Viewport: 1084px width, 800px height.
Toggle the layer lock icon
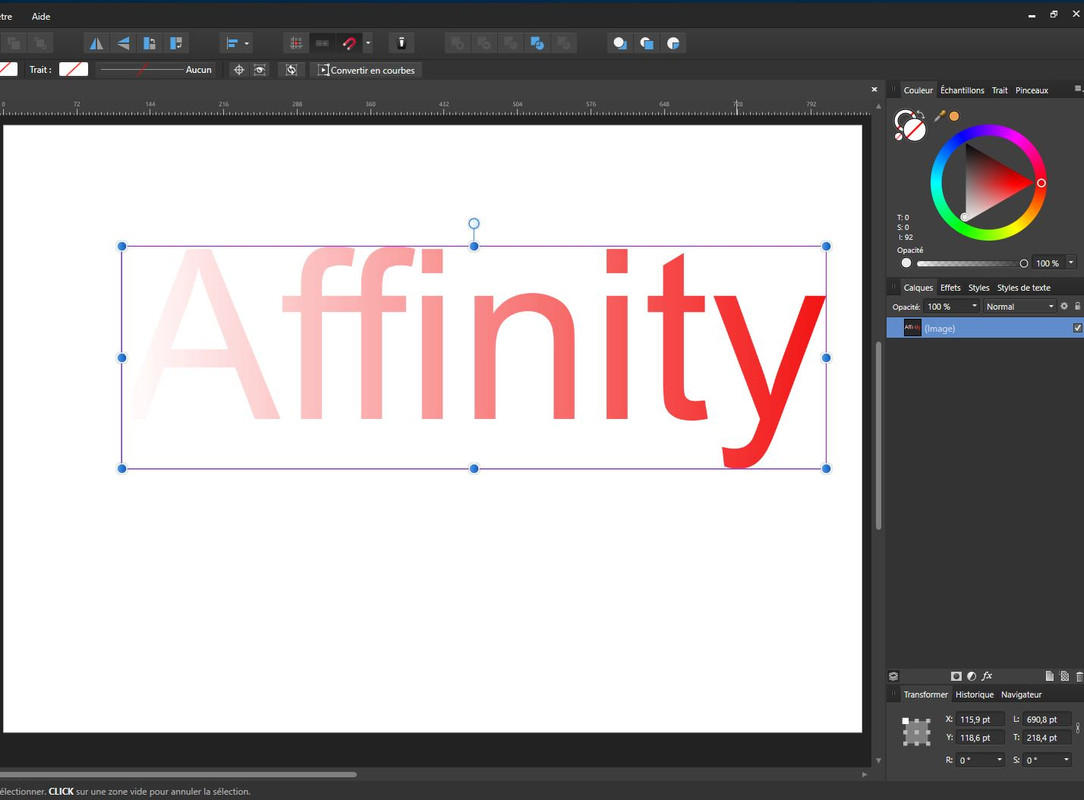(x=1078, y=306)
